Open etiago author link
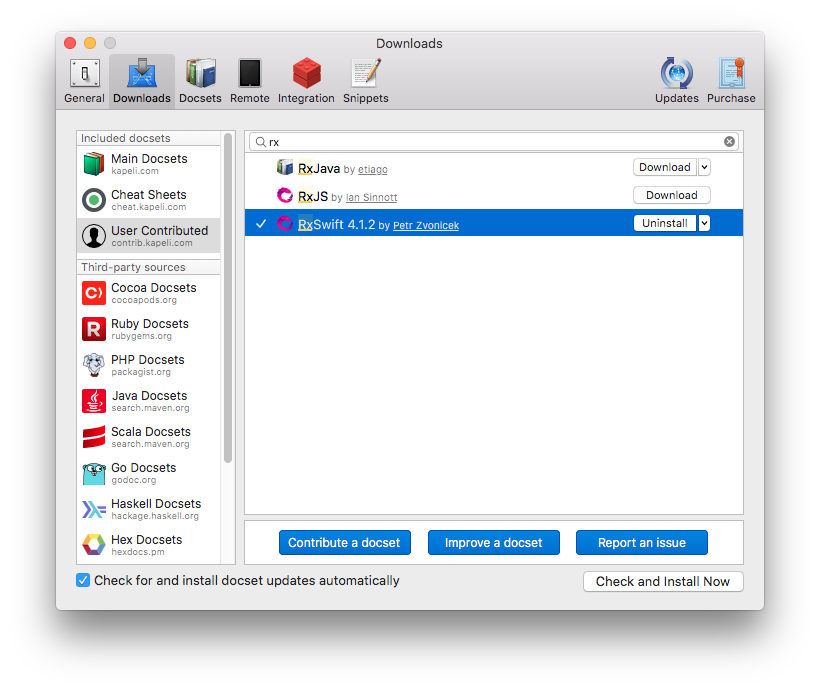Screen dimensions: 820x690 click(373, 169)
